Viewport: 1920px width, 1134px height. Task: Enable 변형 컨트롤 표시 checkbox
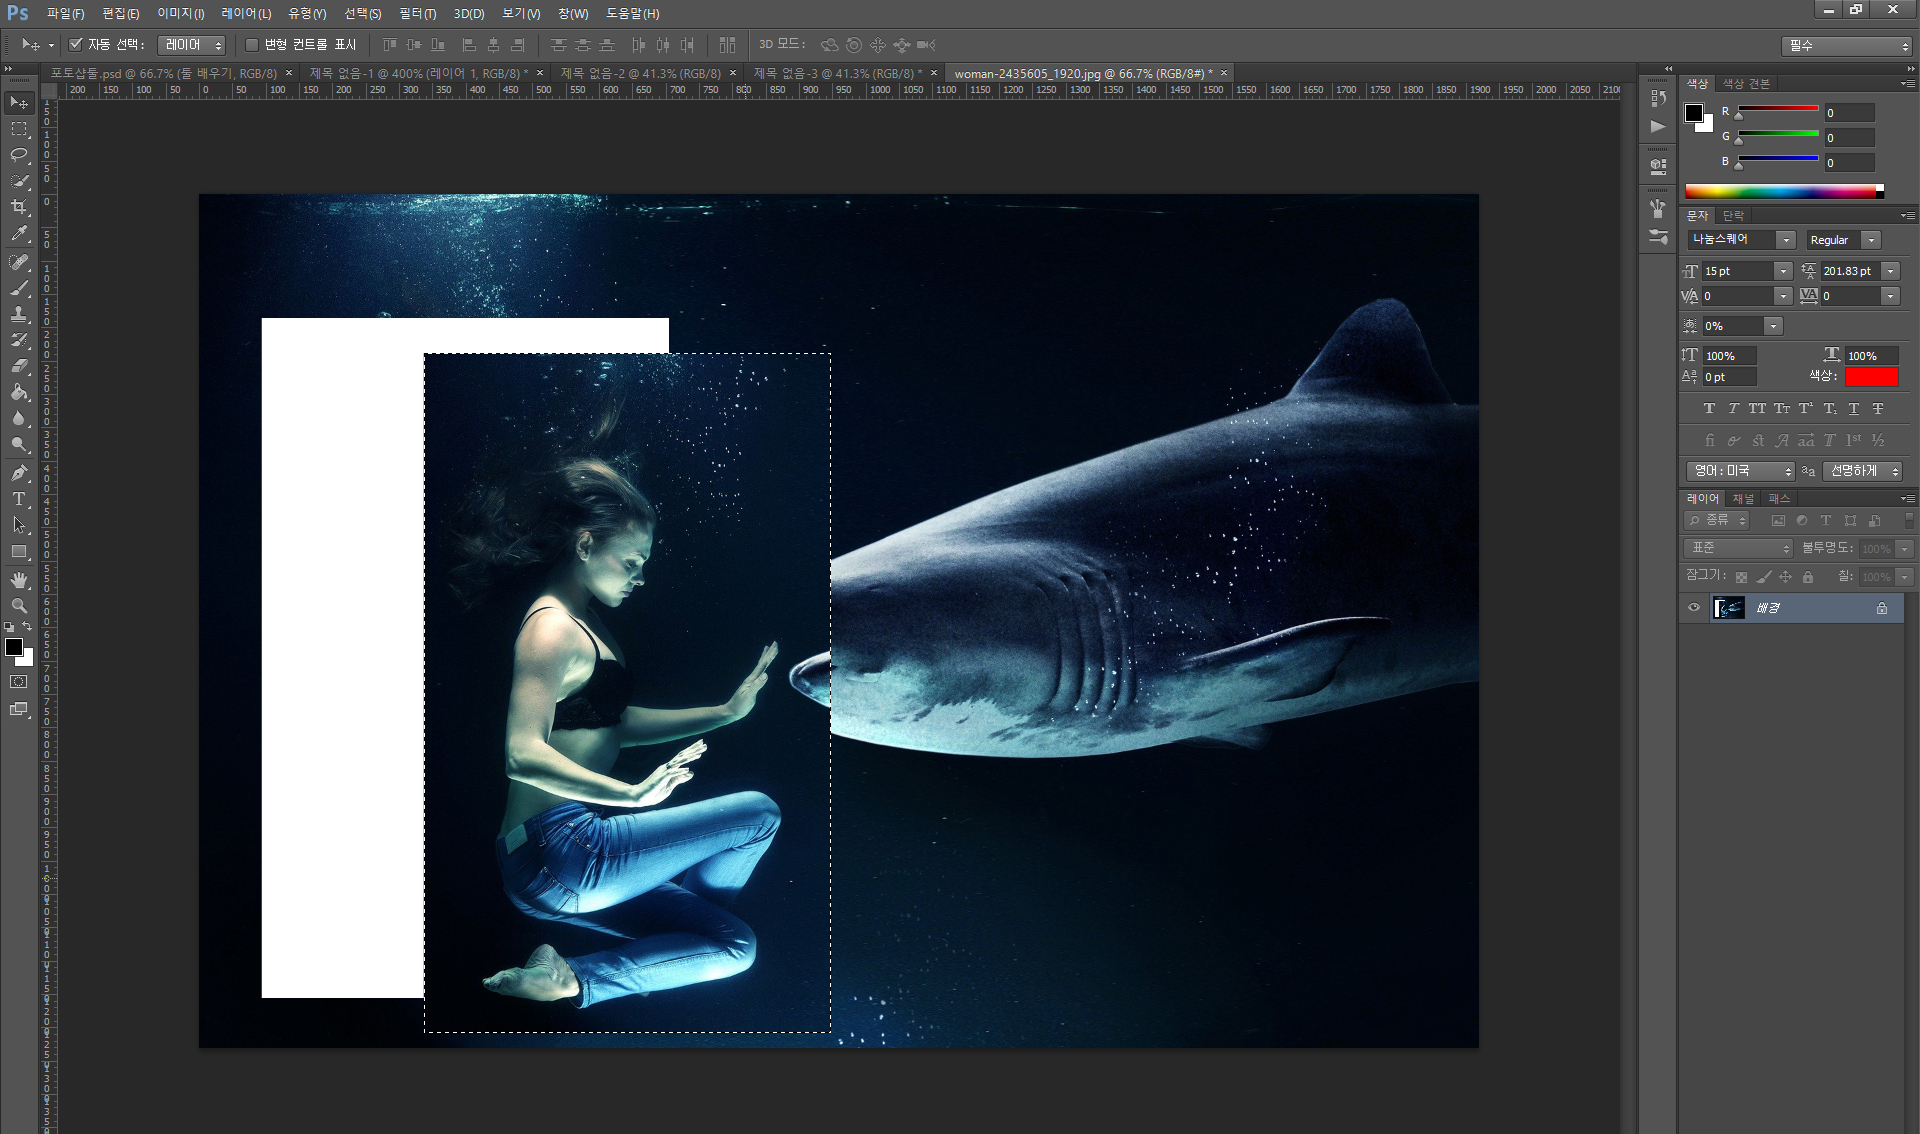tap(252, 45)
